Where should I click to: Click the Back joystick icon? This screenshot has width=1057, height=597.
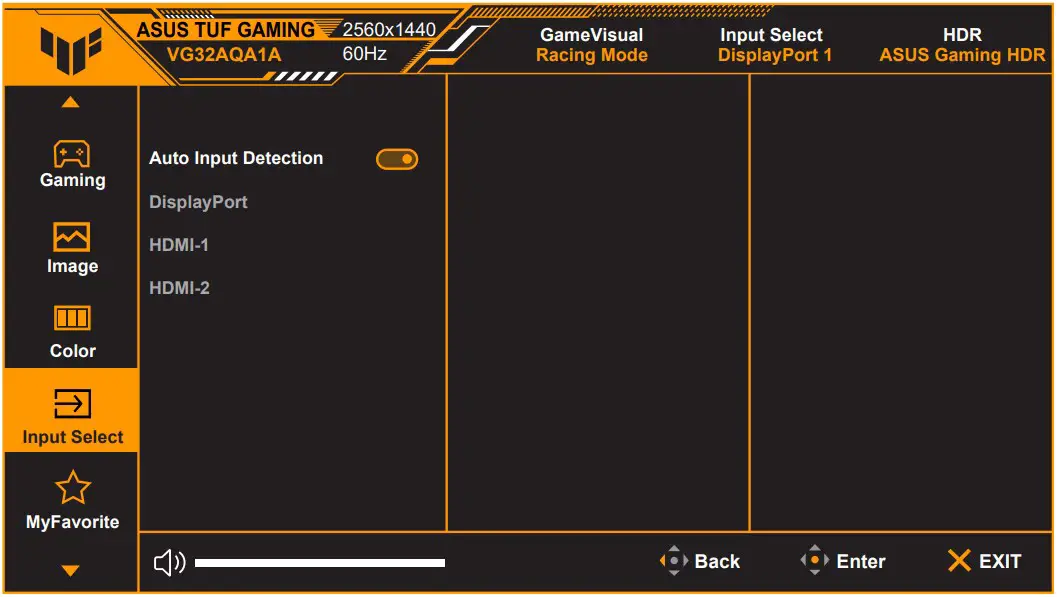[673, 561]
